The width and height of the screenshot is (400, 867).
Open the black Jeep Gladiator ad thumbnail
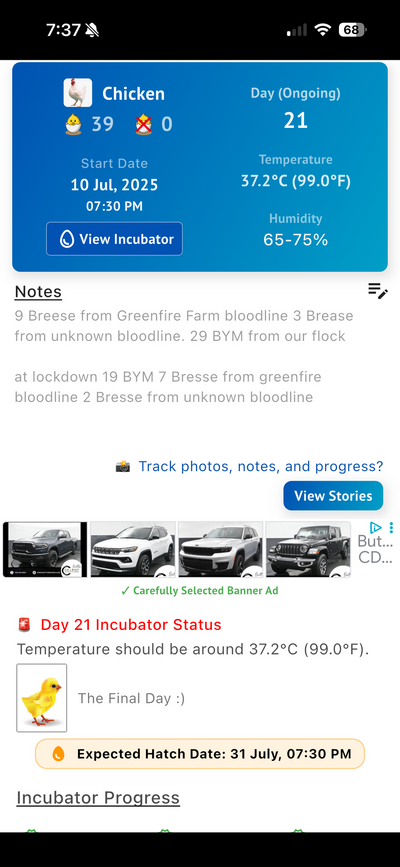point(308,550)
